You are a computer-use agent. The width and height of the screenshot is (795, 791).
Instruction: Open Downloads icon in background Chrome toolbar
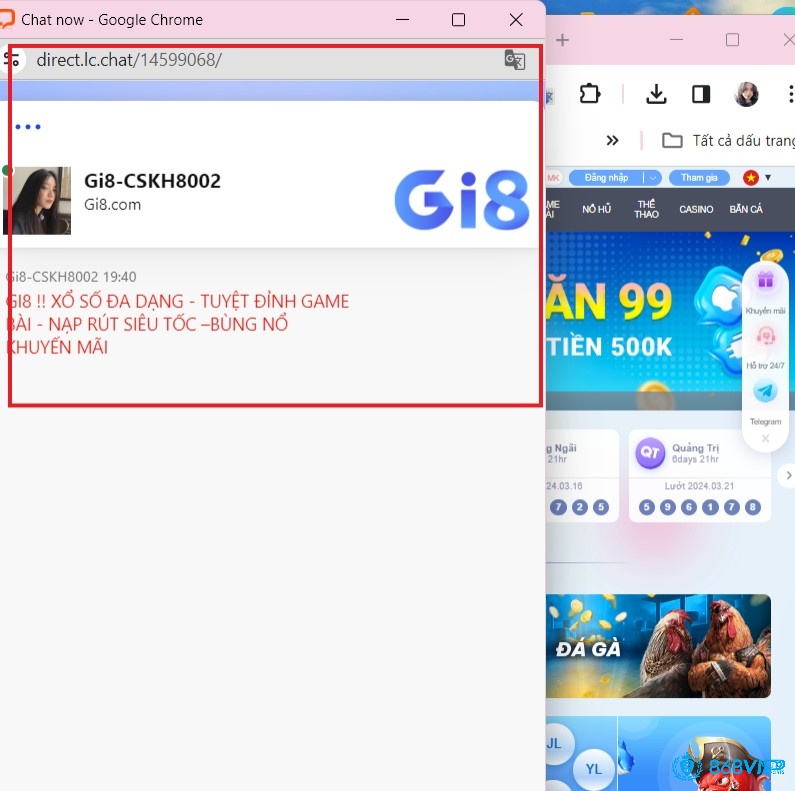[656, 94]
